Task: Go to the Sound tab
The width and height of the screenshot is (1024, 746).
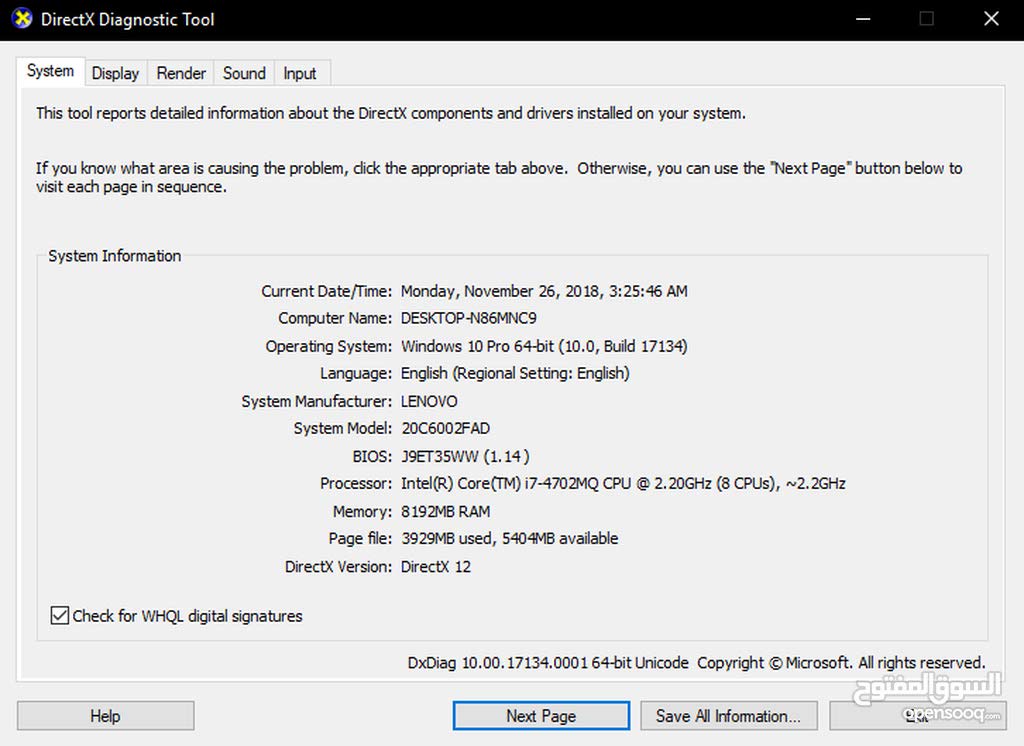Action: click(244, 73)
